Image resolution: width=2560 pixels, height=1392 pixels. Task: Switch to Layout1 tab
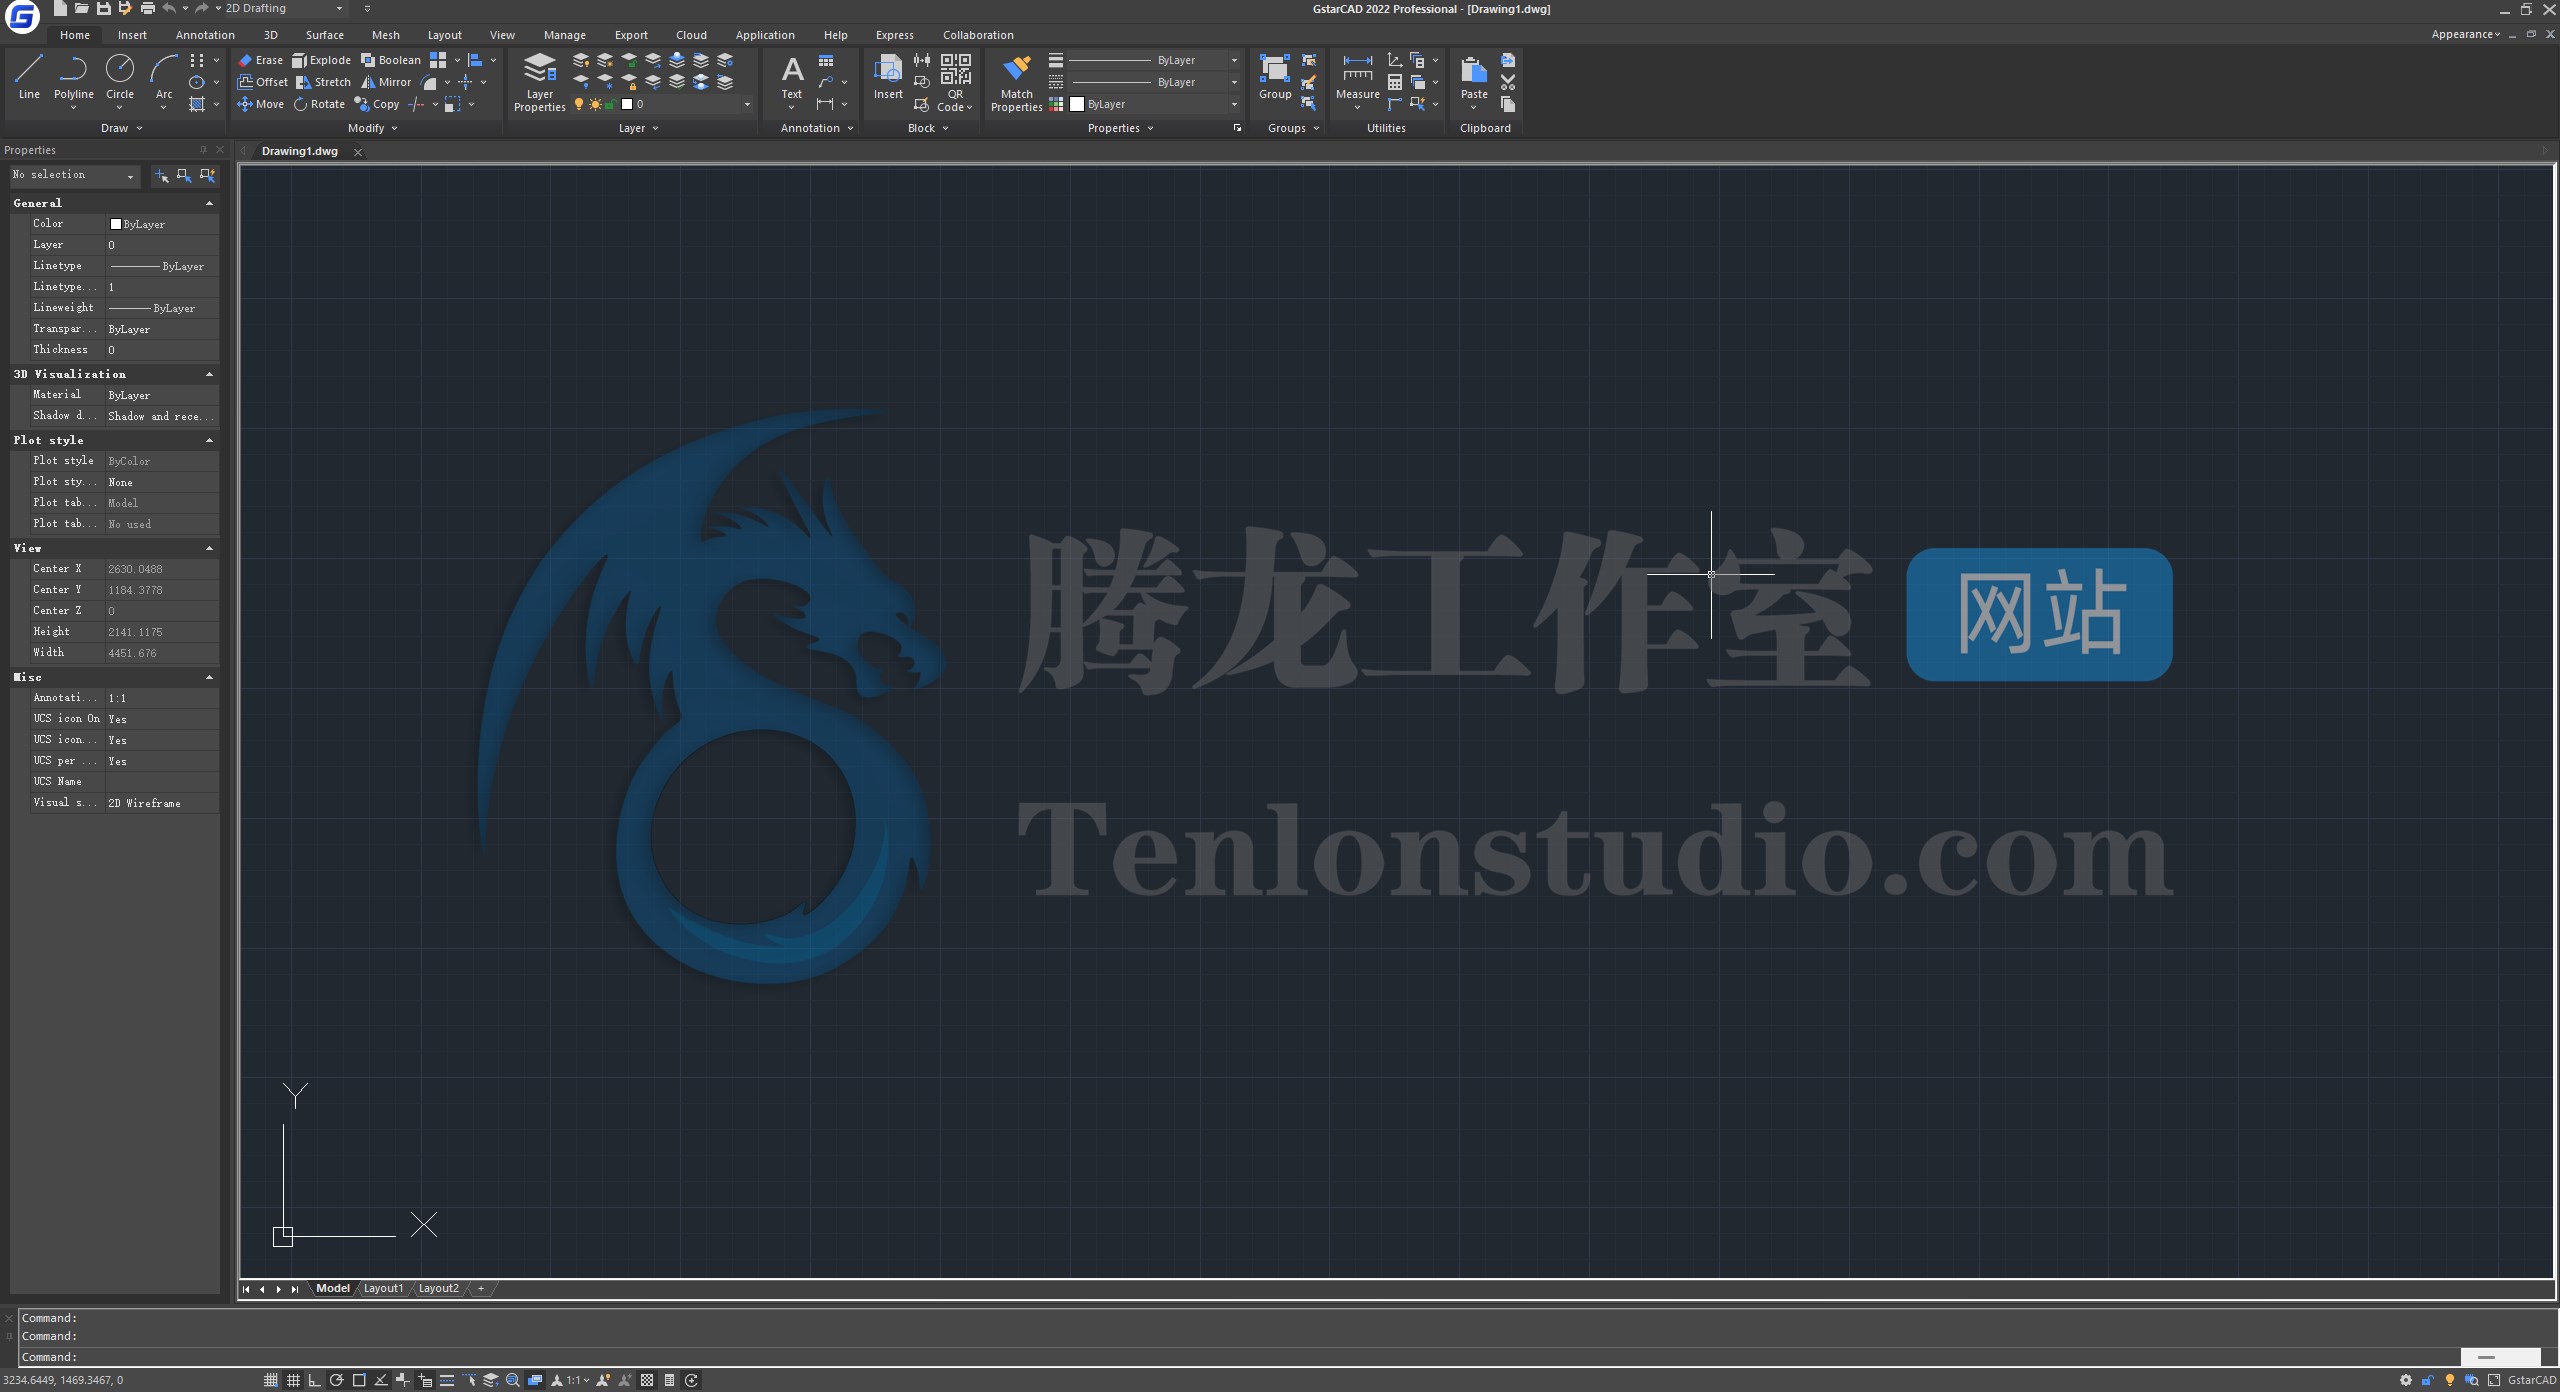point(383,1288)
